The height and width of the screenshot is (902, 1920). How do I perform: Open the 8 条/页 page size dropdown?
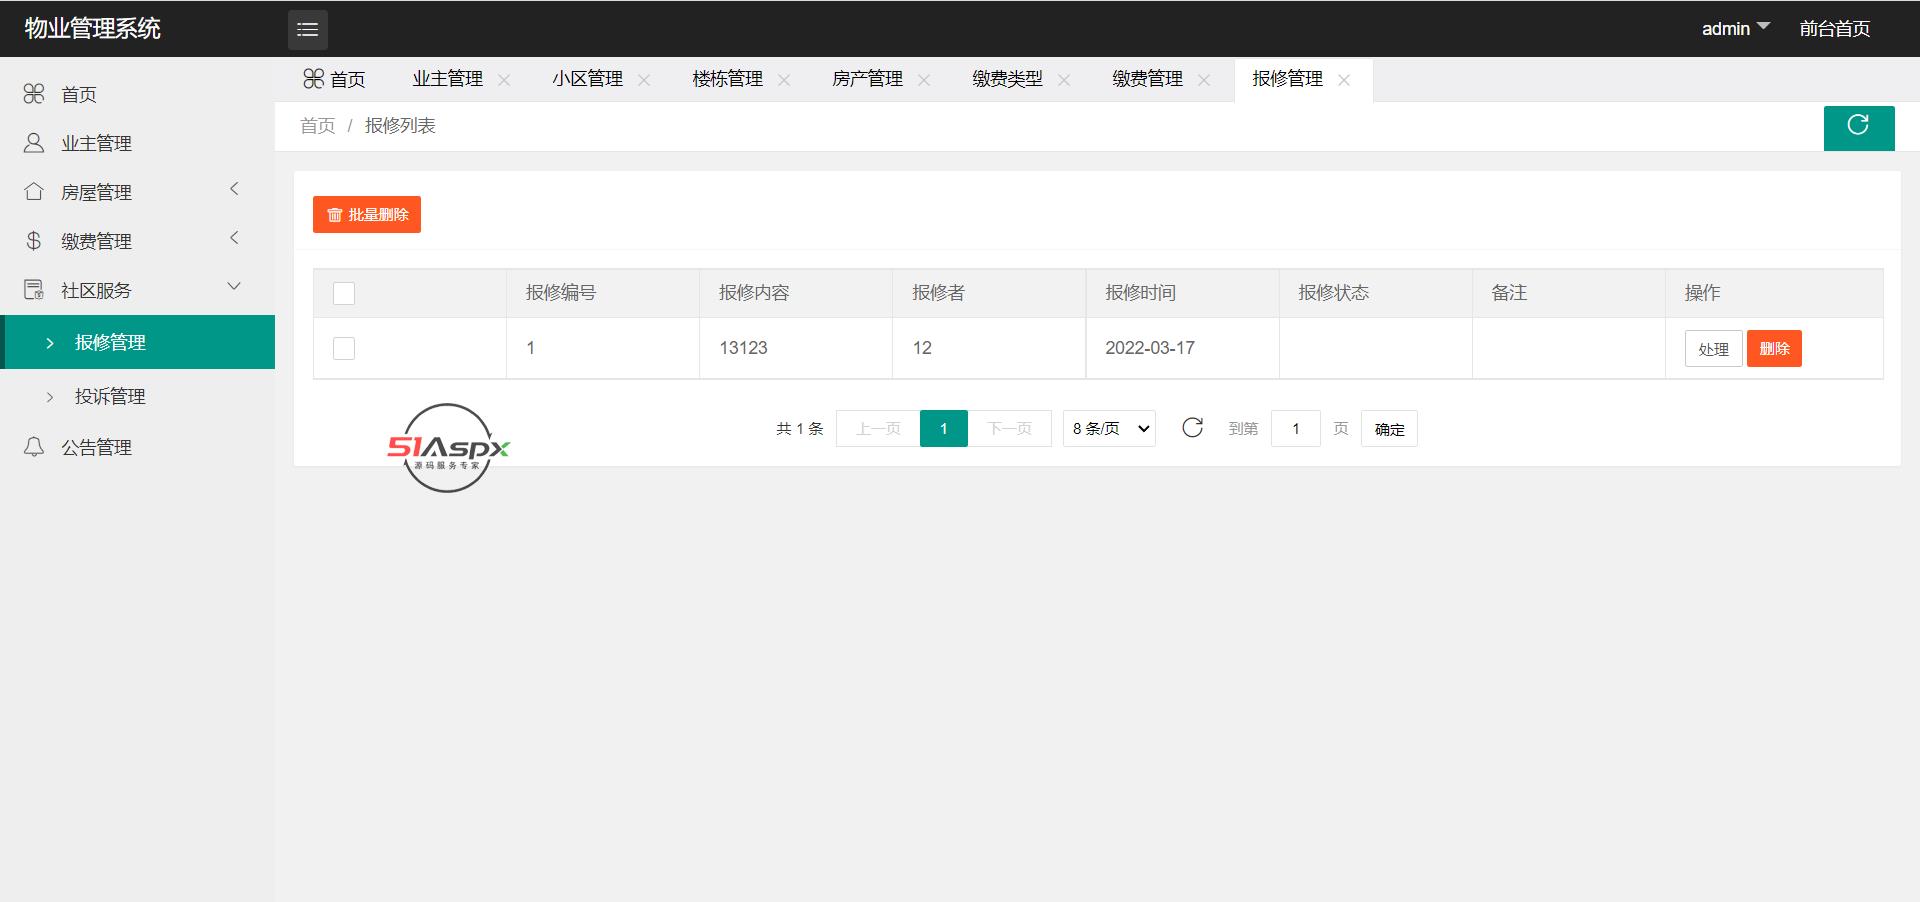(x=1109, y=428)
